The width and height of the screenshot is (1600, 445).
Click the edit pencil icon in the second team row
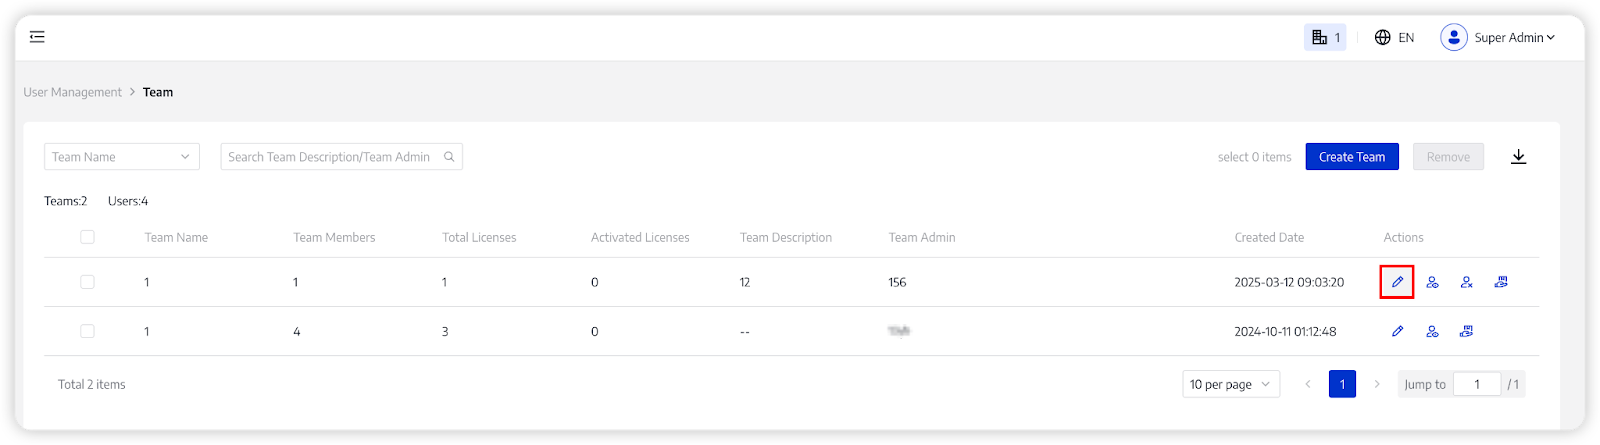[x=1397, y=331]
